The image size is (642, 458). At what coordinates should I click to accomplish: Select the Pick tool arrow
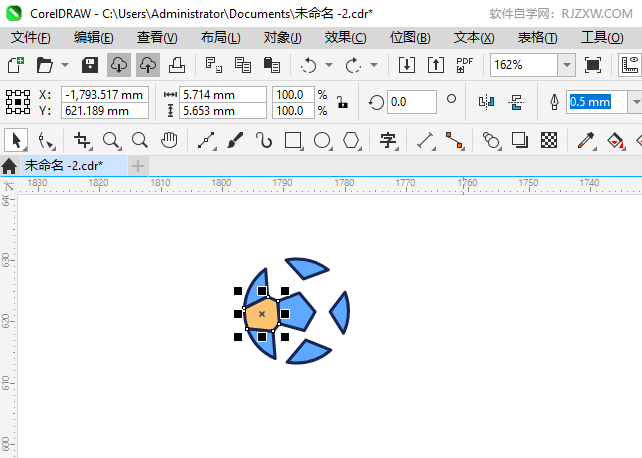16,140
